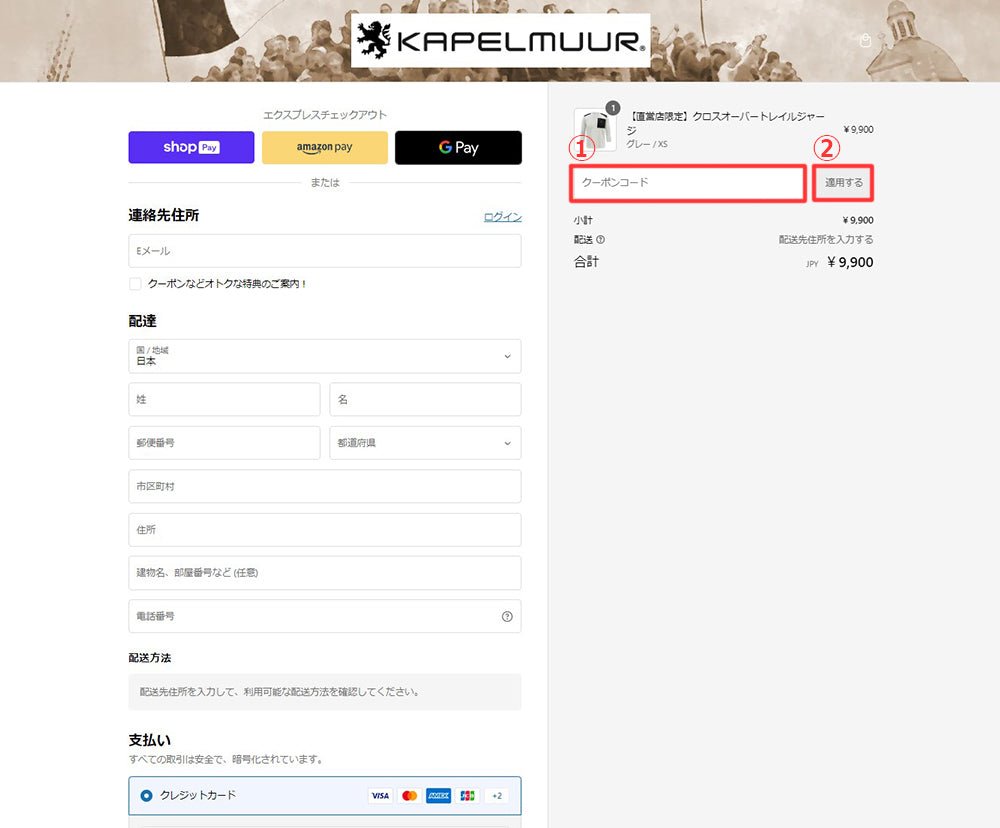This screenshot has height=828, width=1000.
Task: Focus the クーポンコード input field
Action: 688,183
